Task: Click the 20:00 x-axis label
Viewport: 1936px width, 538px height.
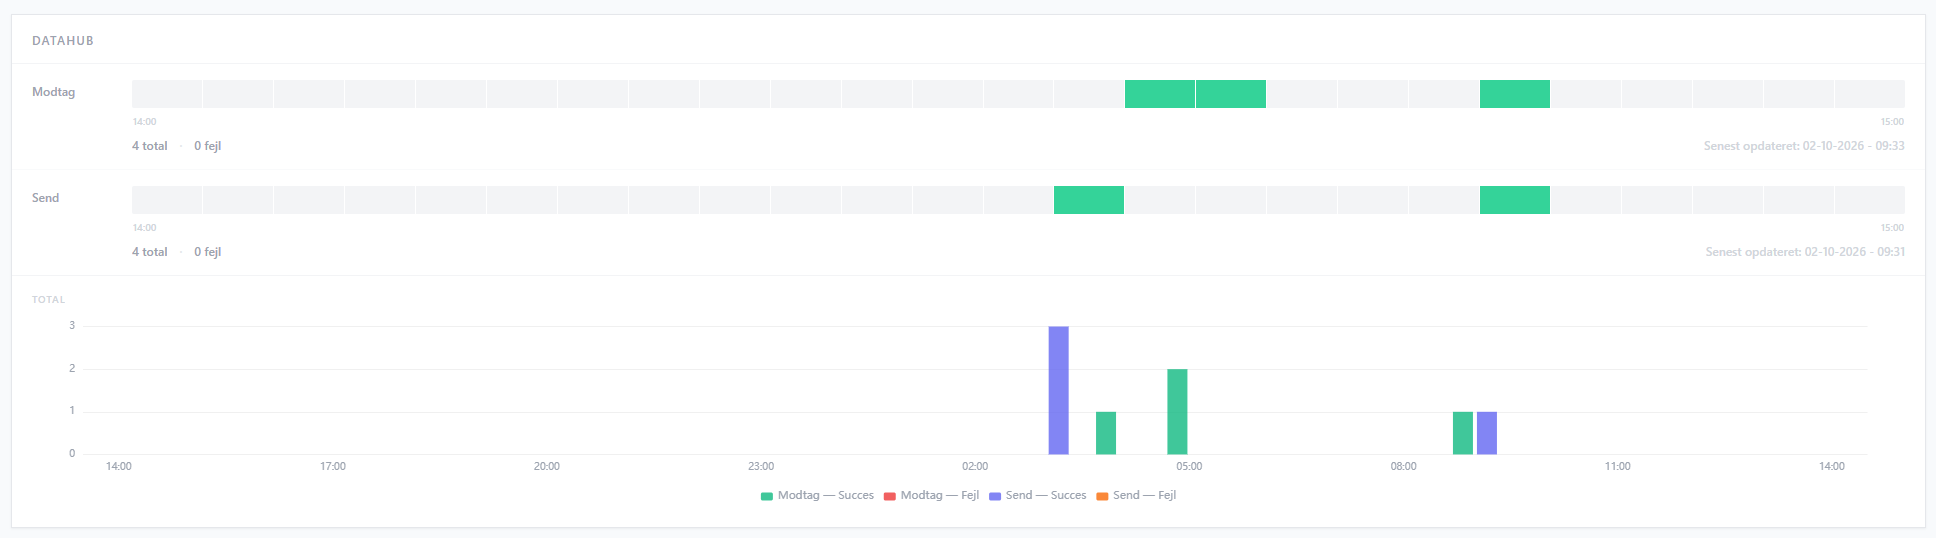Action: pos(547,467)
